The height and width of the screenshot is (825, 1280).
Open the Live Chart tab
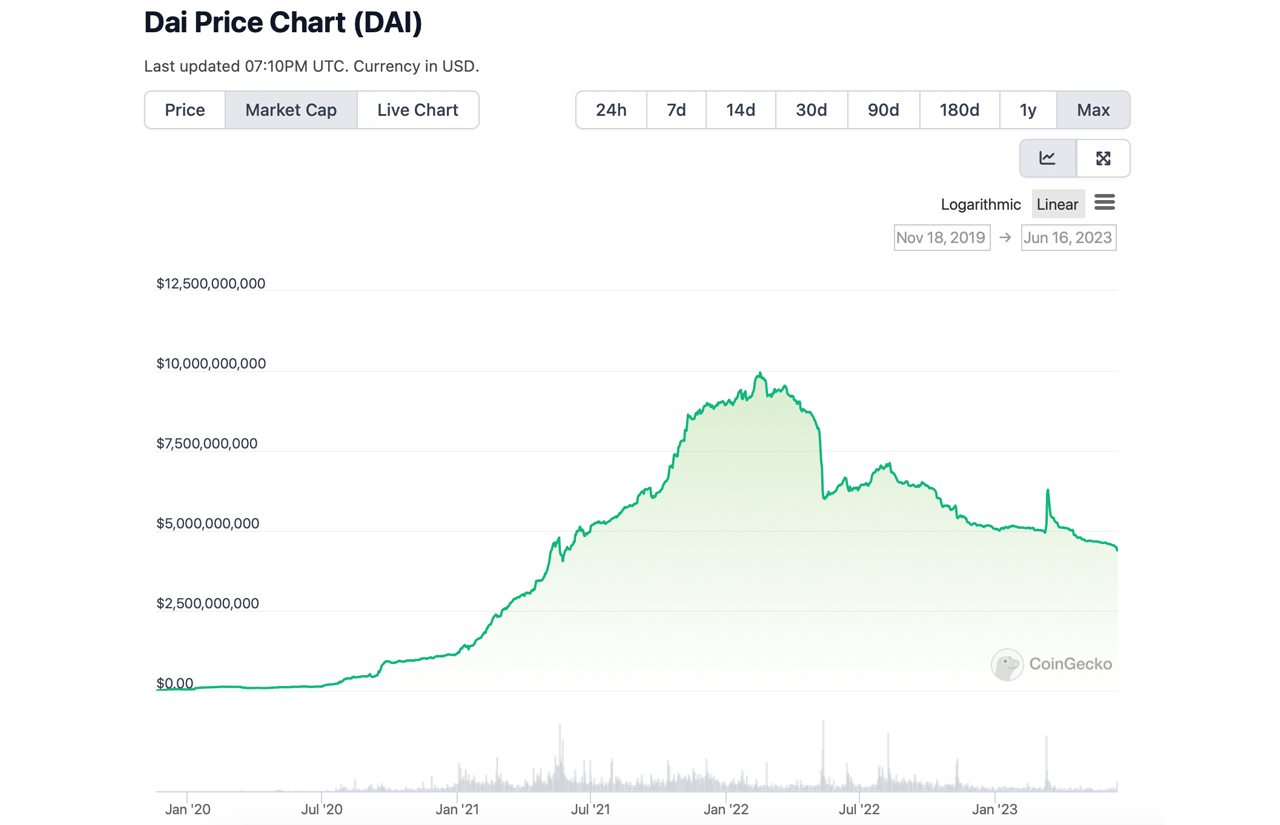tap(418, 110)
